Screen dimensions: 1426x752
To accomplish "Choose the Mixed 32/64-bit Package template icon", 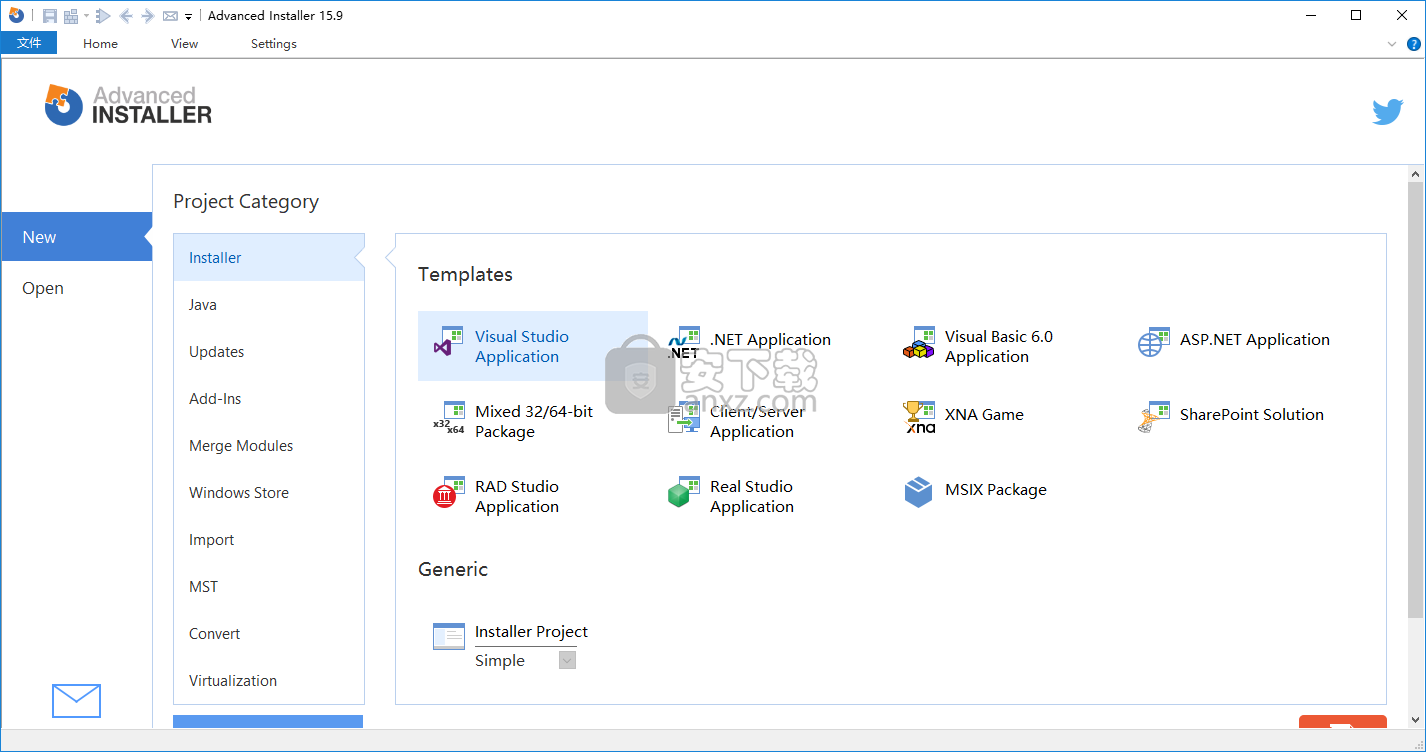I will [448, 418].
